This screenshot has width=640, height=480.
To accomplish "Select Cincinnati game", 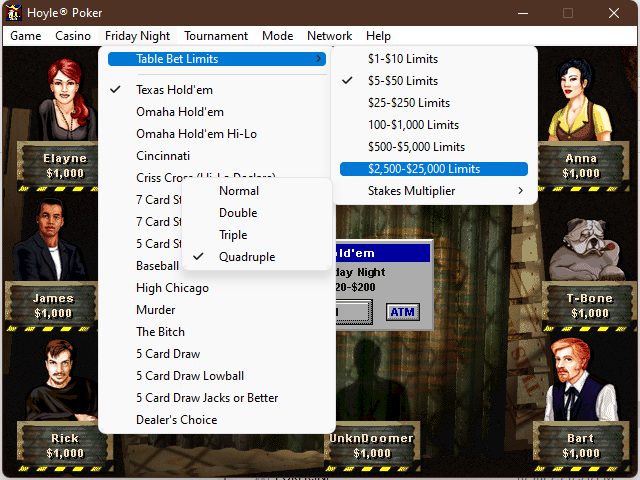I will [x=217, y=156].
